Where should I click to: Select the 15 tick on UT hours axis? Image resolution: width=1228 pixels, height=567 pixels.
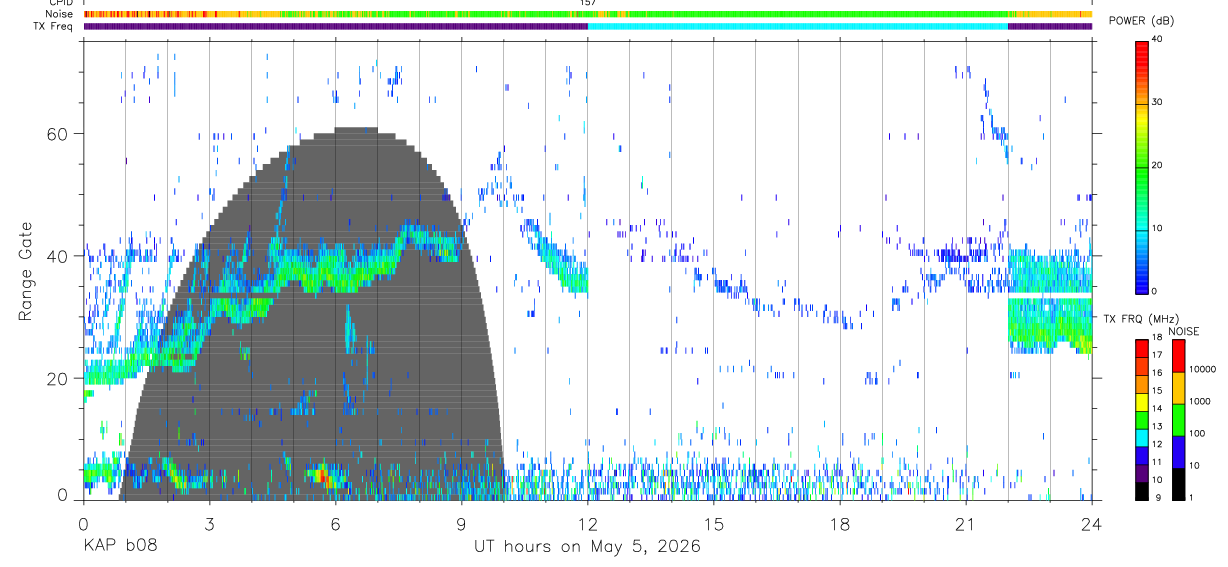pyautogui.click(x=713, y=523)
